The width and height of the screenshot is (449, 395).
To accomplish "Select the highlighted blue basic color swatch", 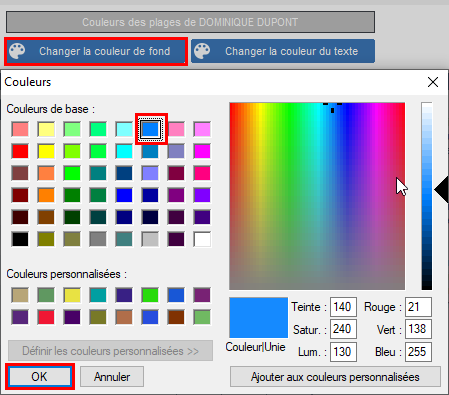I will [150, 129].
